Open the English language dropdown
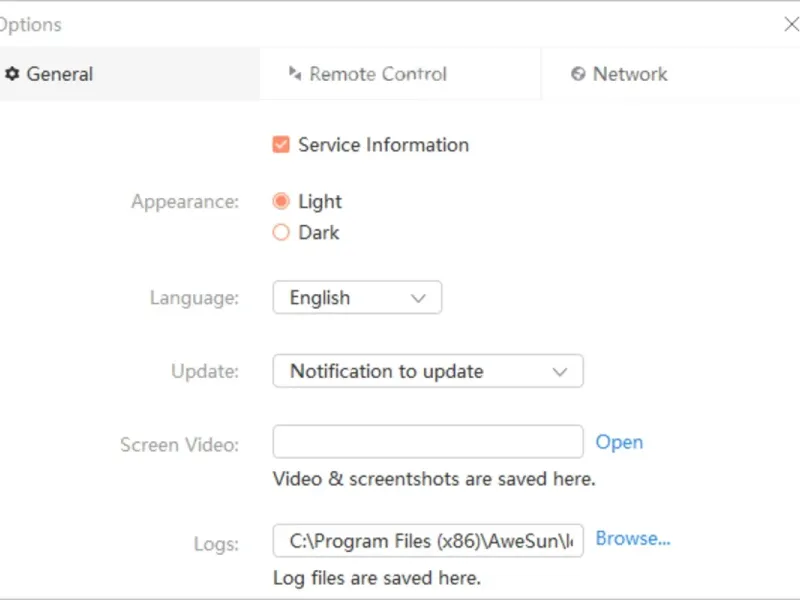Viewport: 800px width, 600px height. (356, 298)
